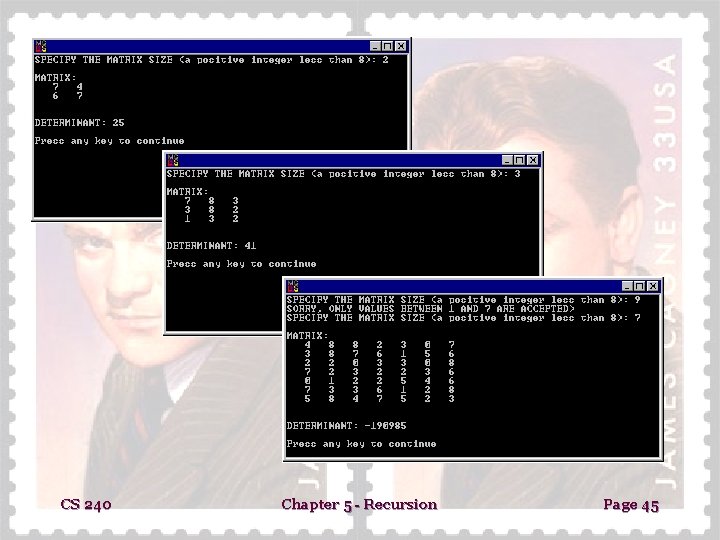
Task: Click 'Press any key to continue' in bottom window
Action: point(361,444)
